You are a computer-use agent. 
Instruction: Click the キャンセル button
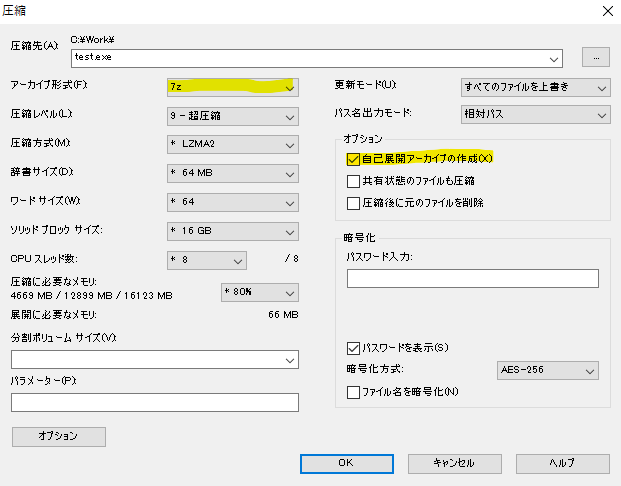(455, 463)
